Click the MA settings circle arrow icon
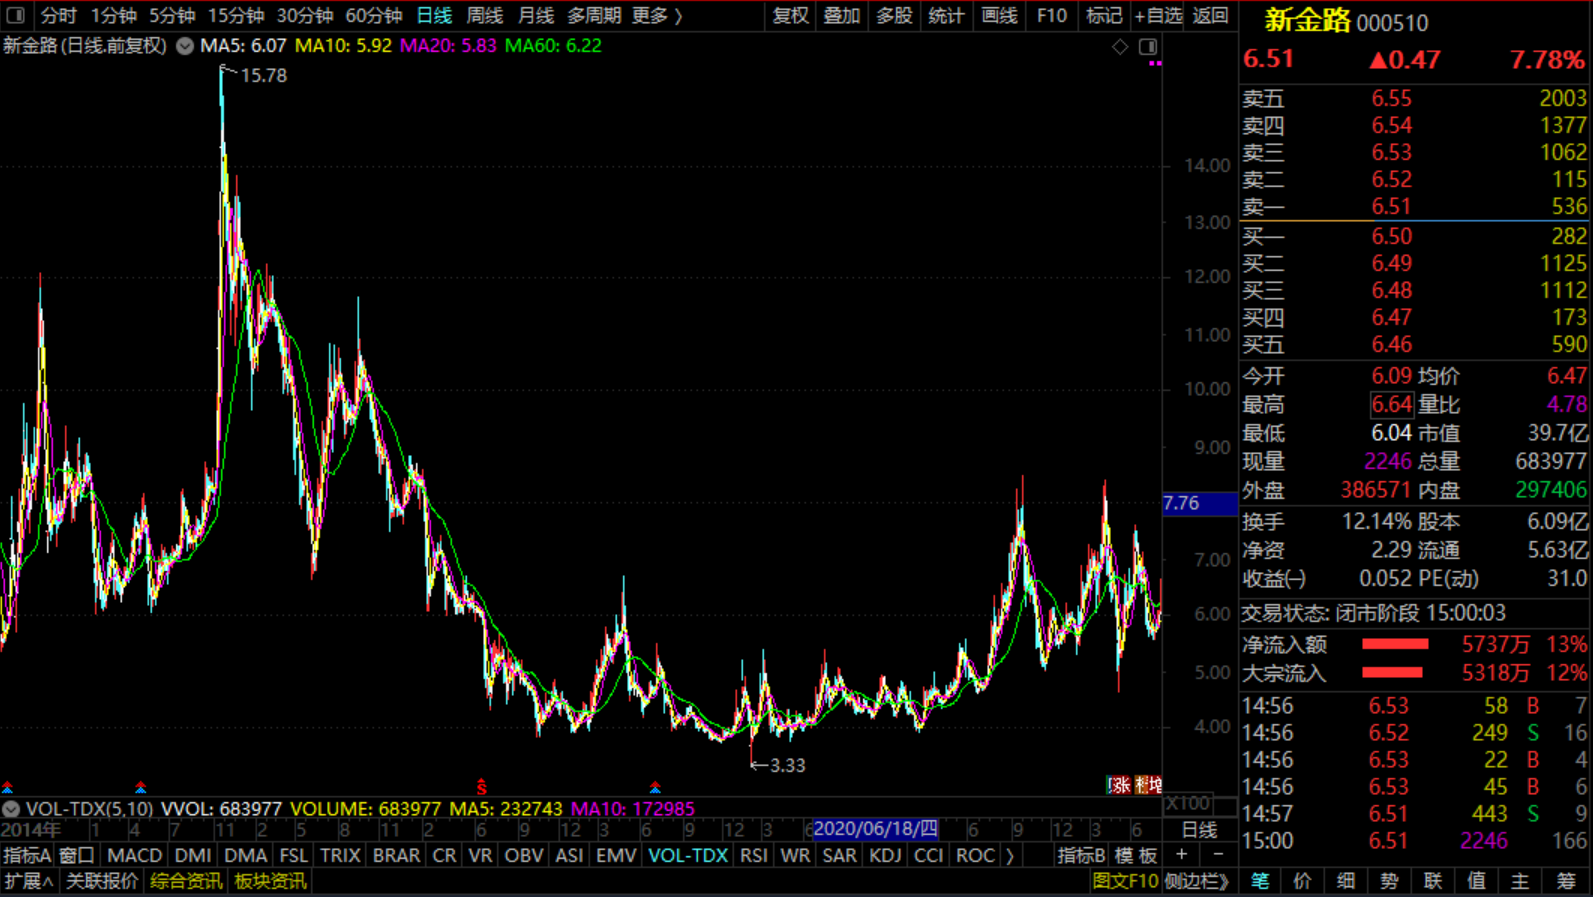1593x897 pixels. click(x=185, y=46)
